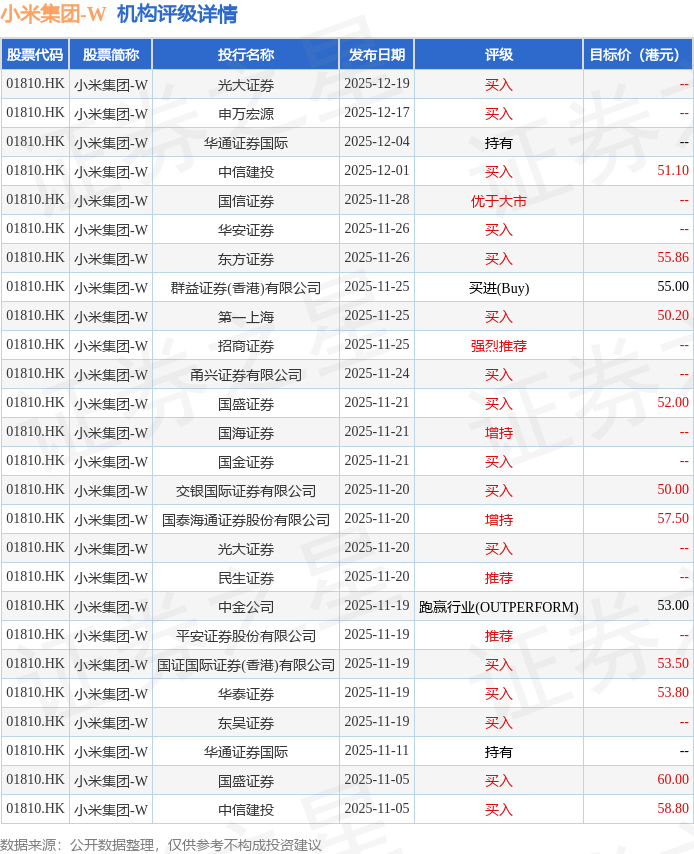
Task: Select 甬兴证券有限公司 cell
Action: 246,375
